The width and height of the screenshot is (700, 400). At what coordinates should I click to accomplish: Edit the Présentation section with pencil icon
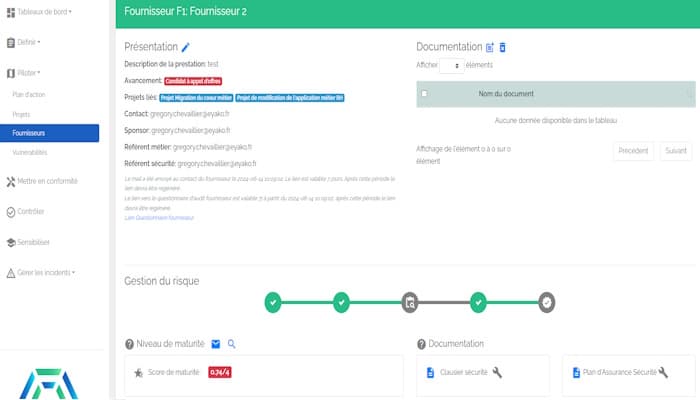pyautogui.click(x=186, y=47)
